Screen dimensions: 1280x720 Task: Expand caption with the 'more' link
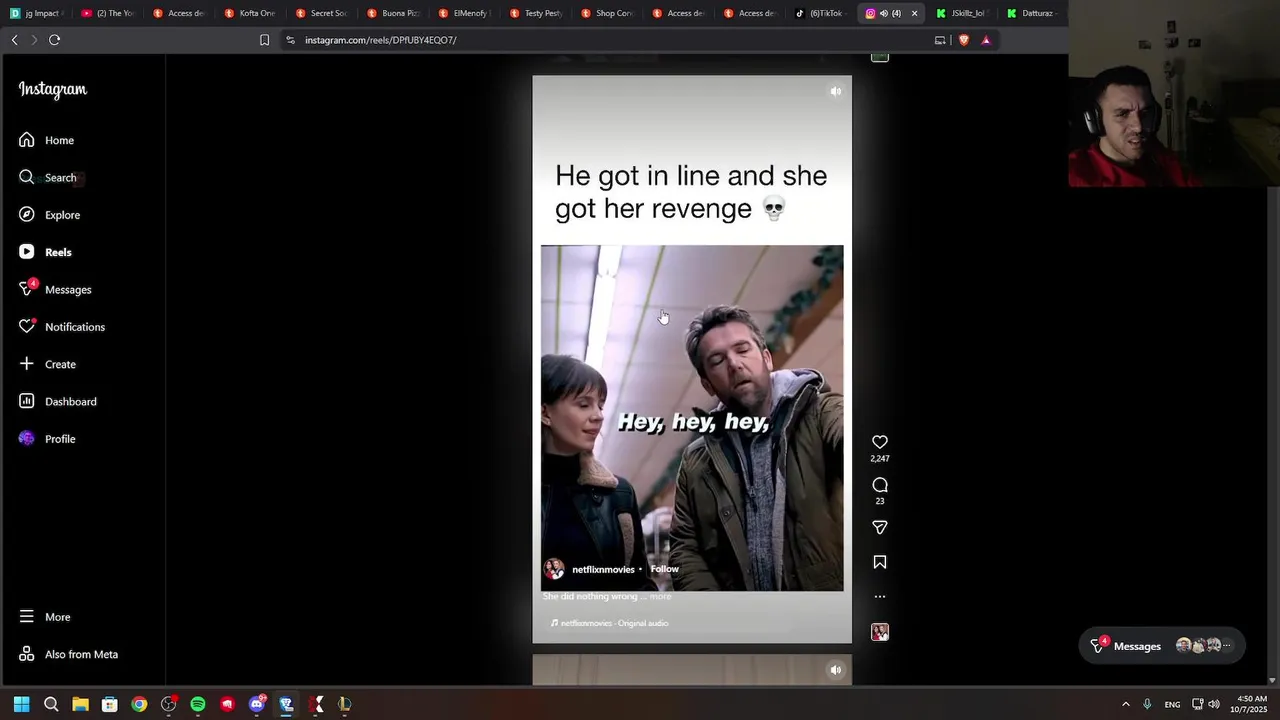661,596
